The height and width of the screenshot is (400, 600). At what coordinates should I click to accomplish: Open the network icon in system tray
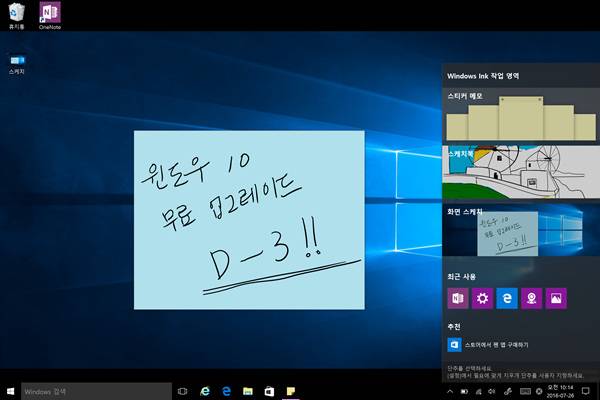point(478,392)
